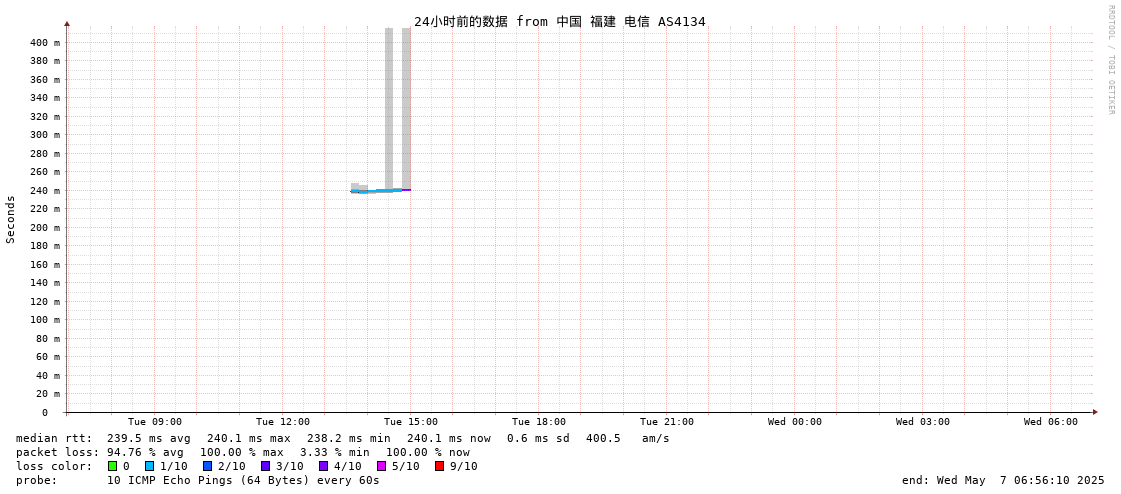Click the blue 2/10 loss swatch
This screenshot has width=1121, height=494.
pos(207,466)
